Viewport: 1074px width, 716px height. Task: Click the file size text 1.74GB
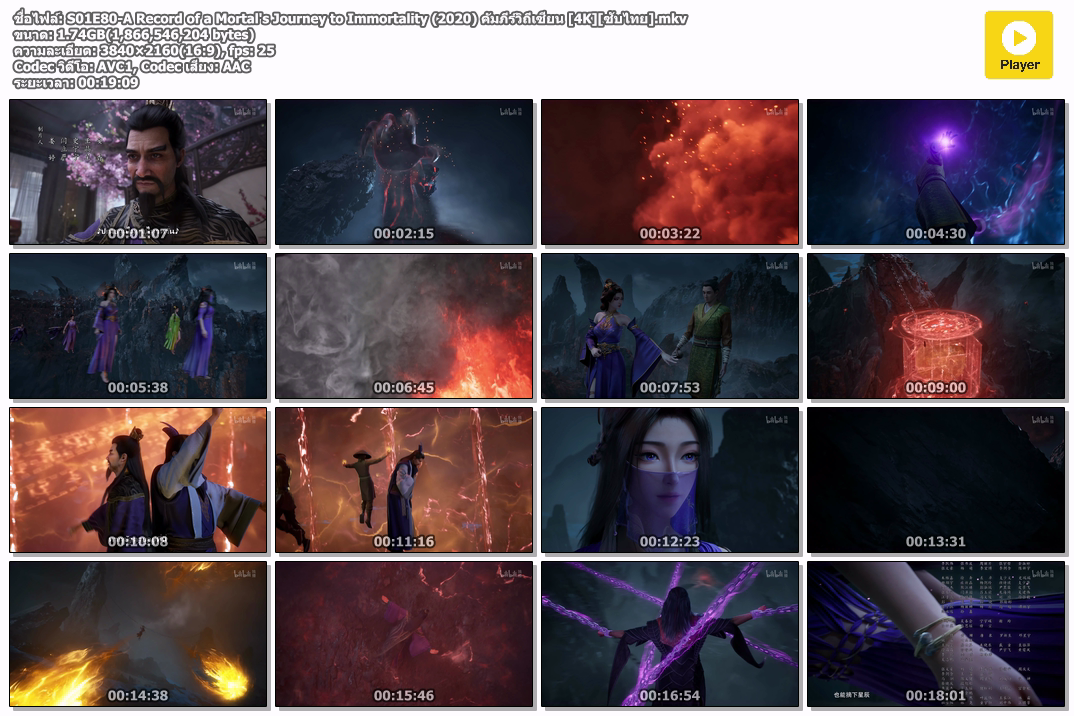coord(79,34)
